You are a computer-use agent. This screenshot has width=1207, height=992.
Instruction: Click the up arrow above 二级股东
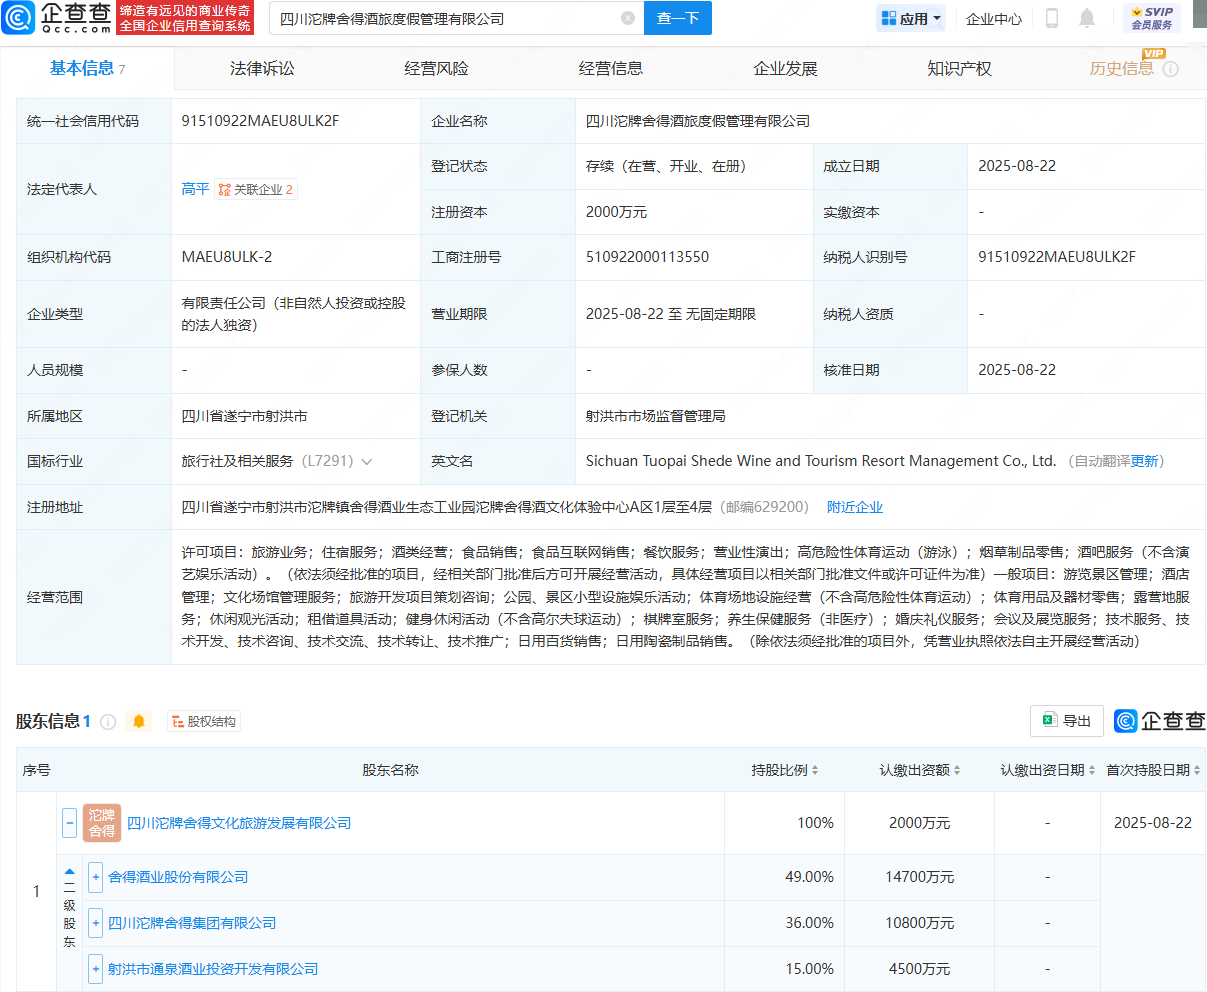(70, 873)
